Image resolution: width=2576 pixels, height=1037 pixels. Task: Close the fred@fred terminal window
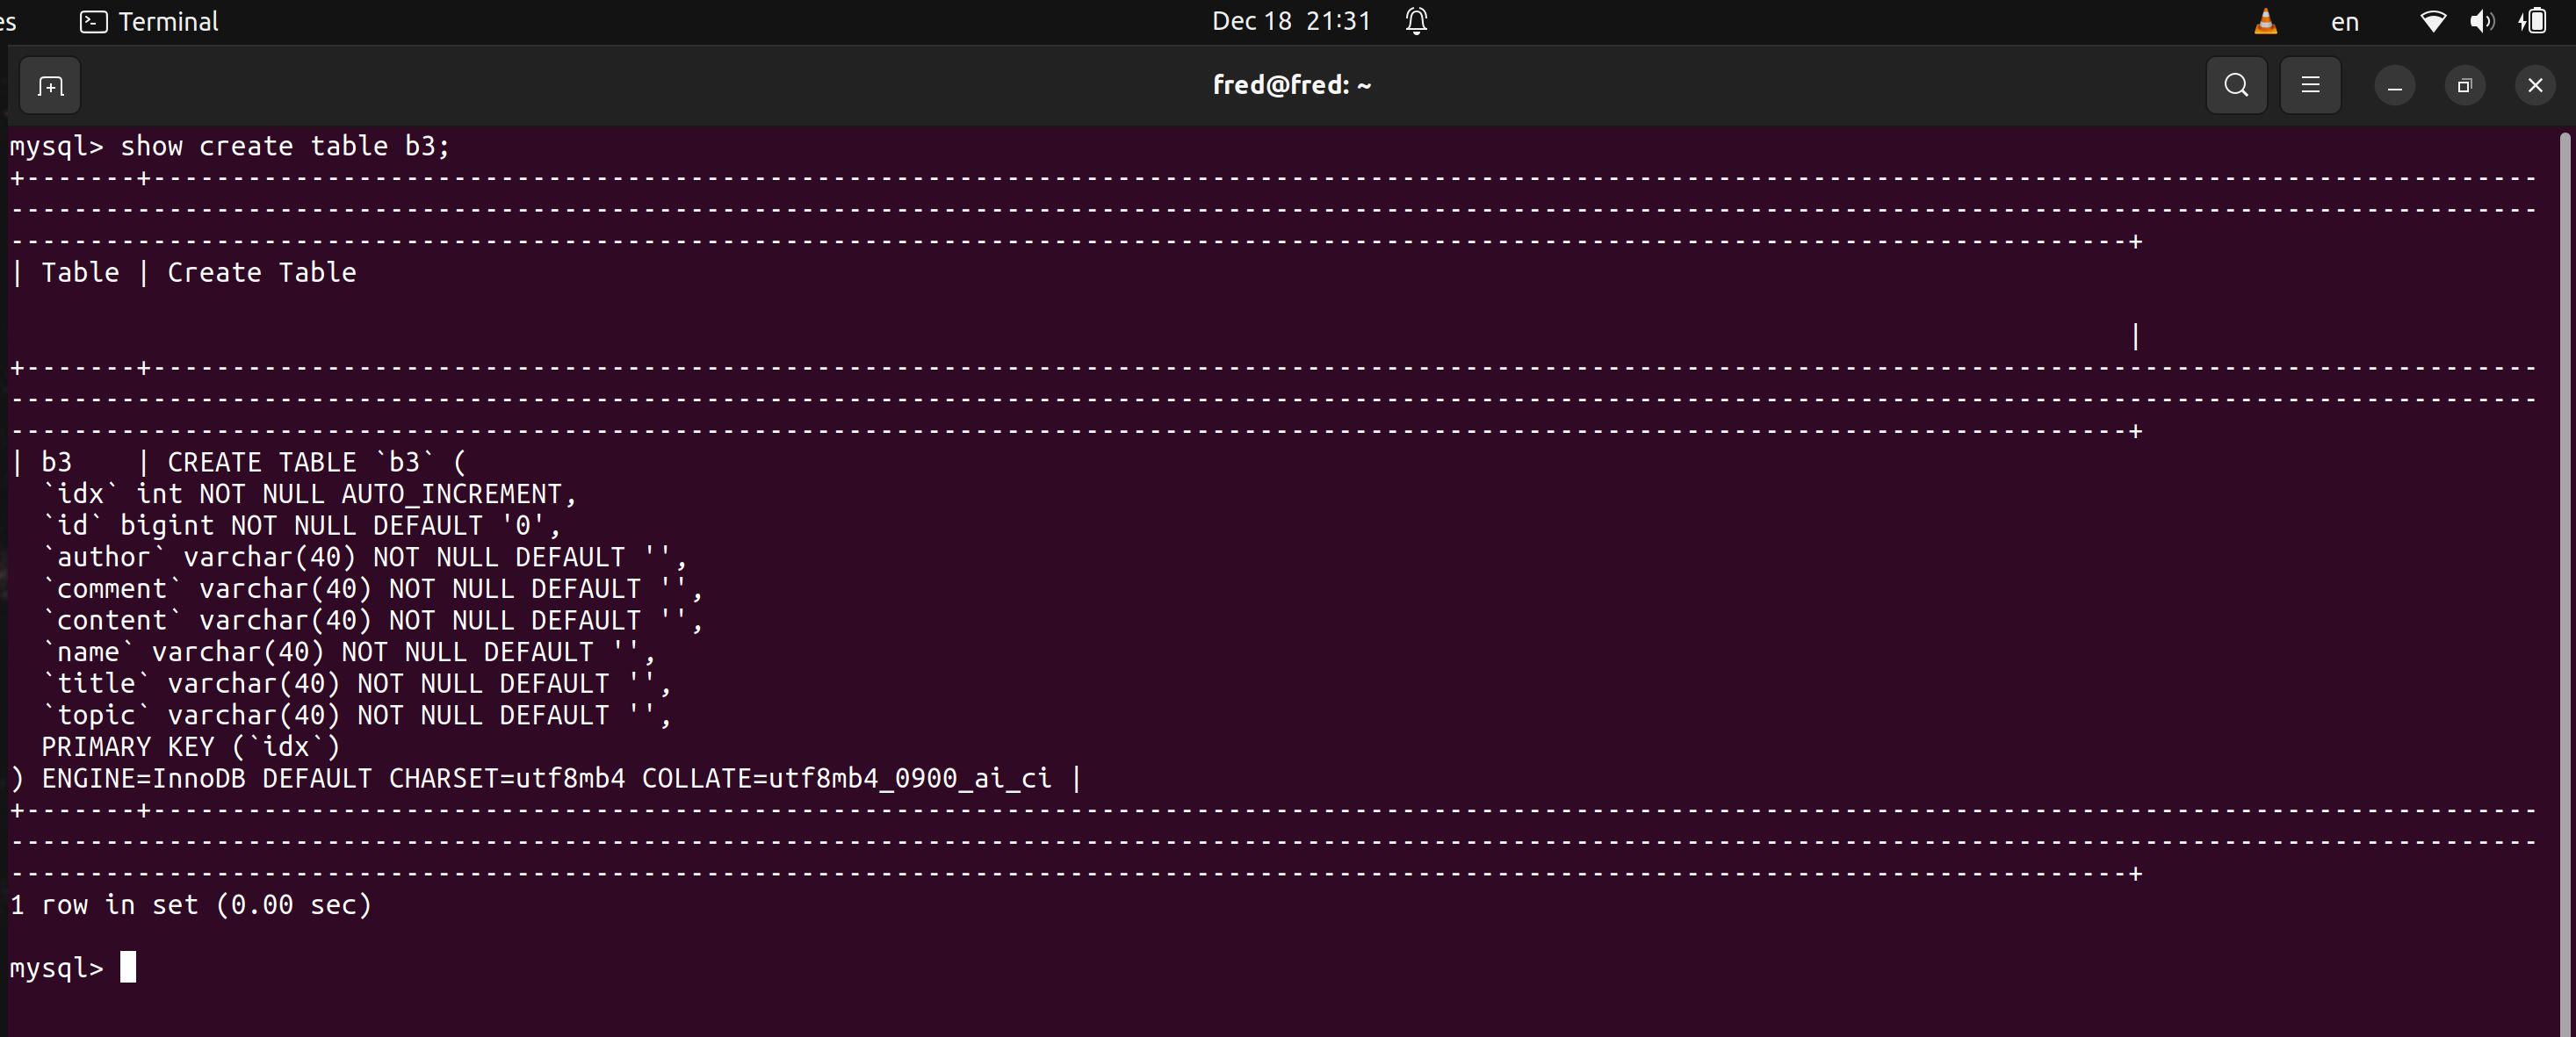(x=2534, y=86)
